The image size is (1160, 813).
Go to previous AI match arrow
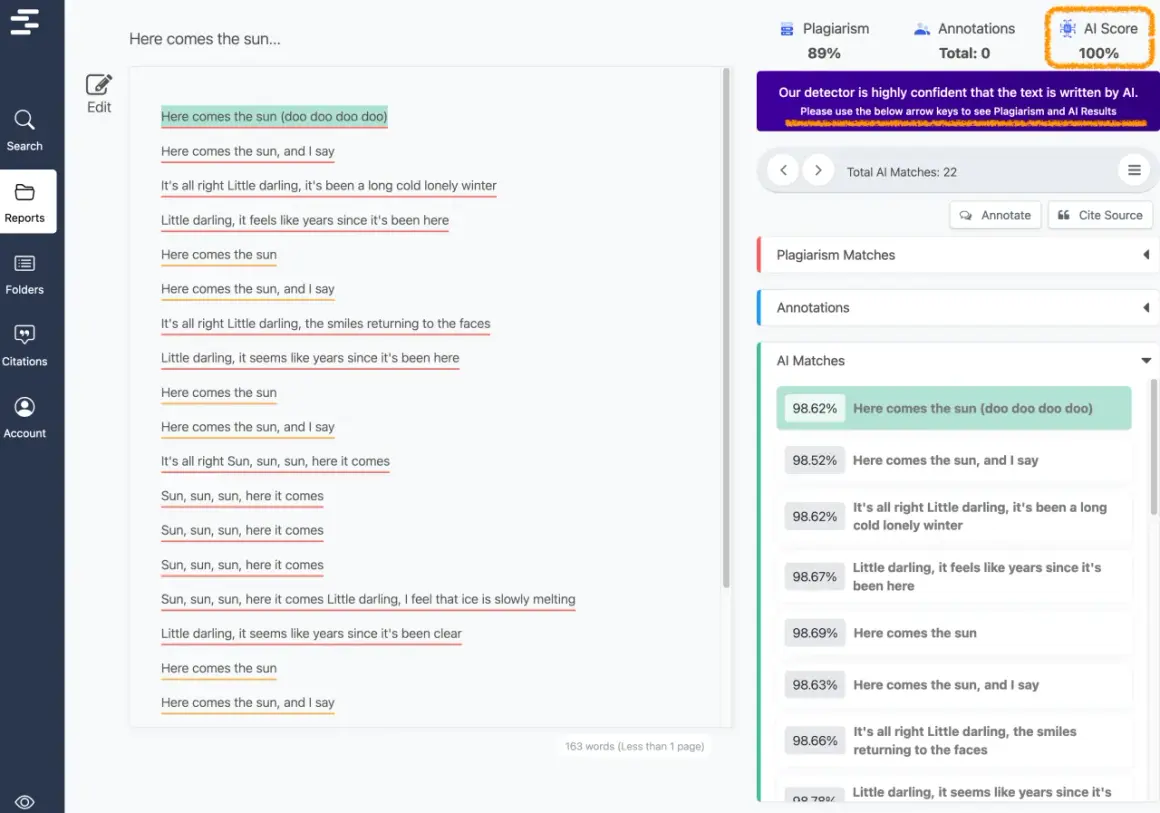tap(783, 170)
